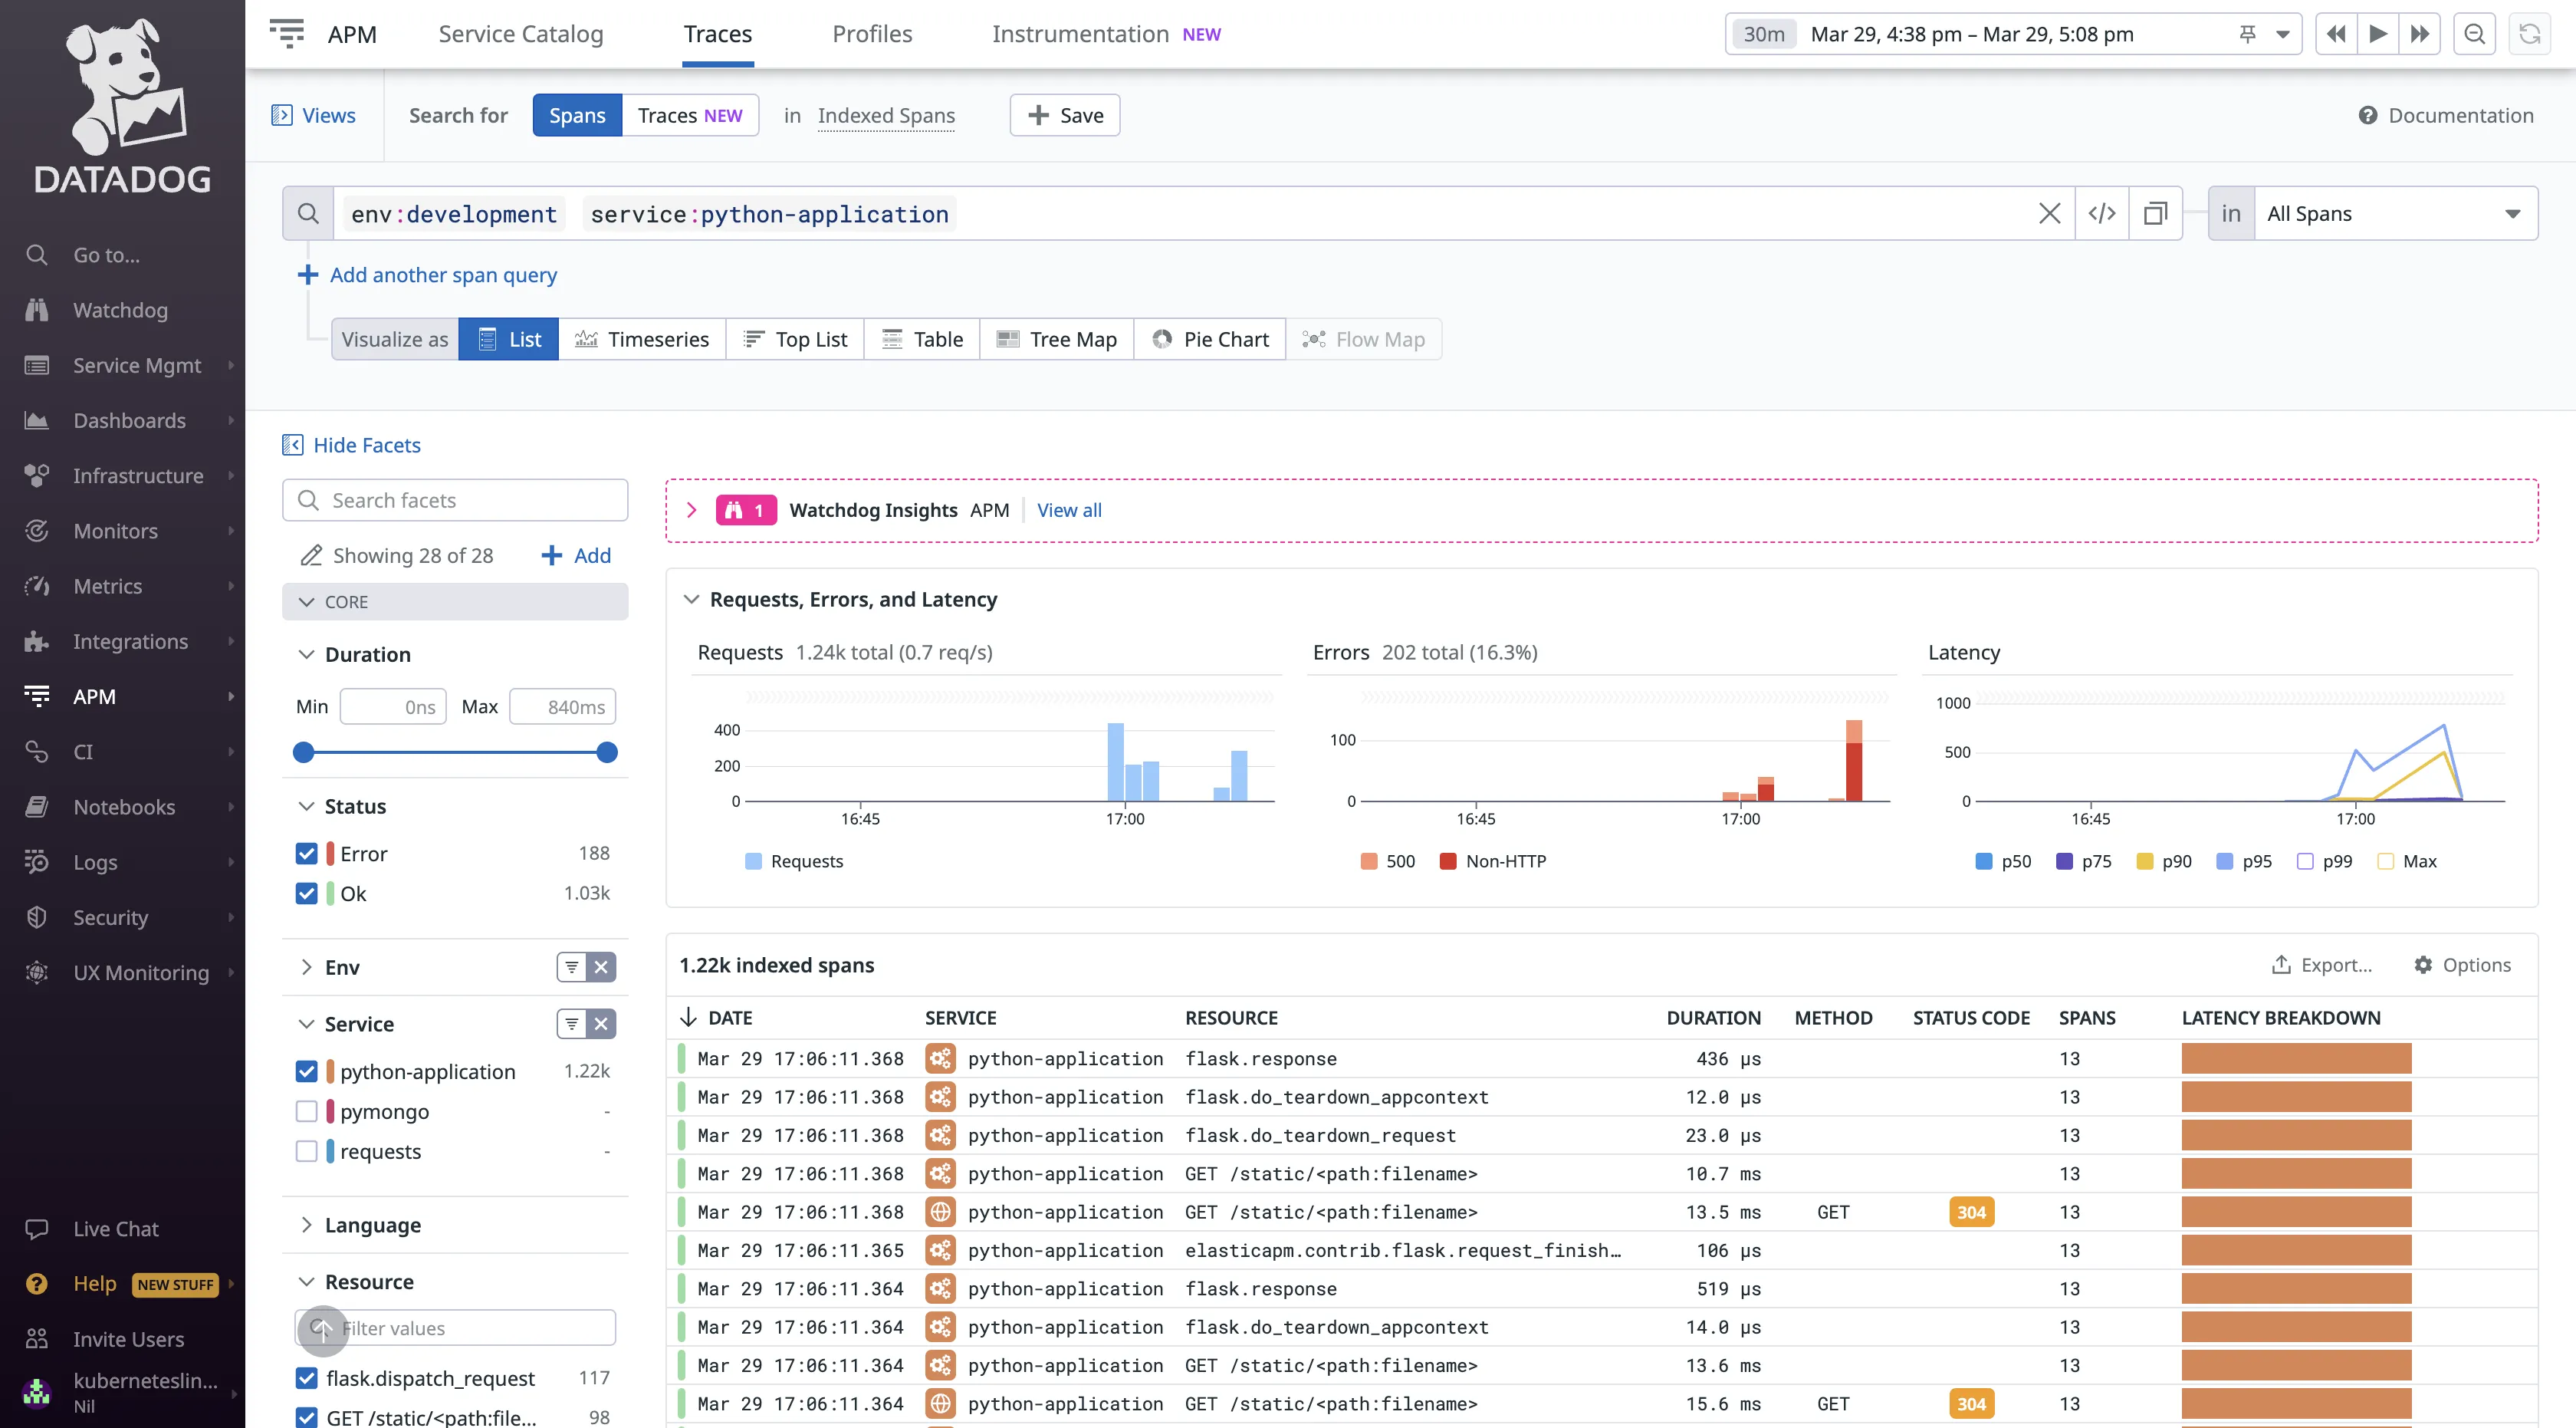Expand the Env facet

[307, 967]
